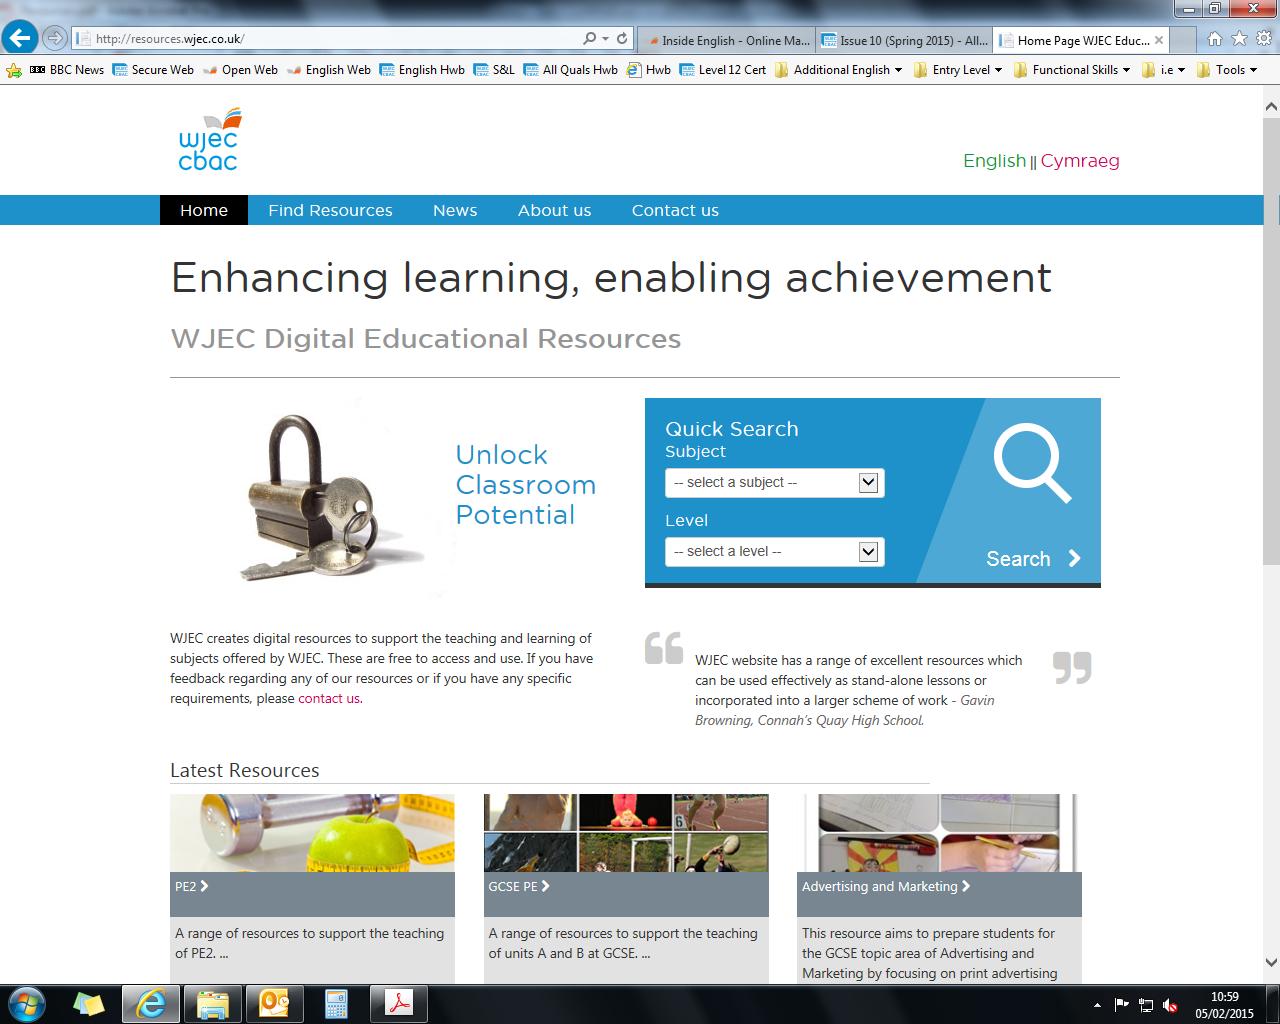Open the English Hwb favorite
This screenshot has width=1280, height=1024.
[x=422, y=70]
